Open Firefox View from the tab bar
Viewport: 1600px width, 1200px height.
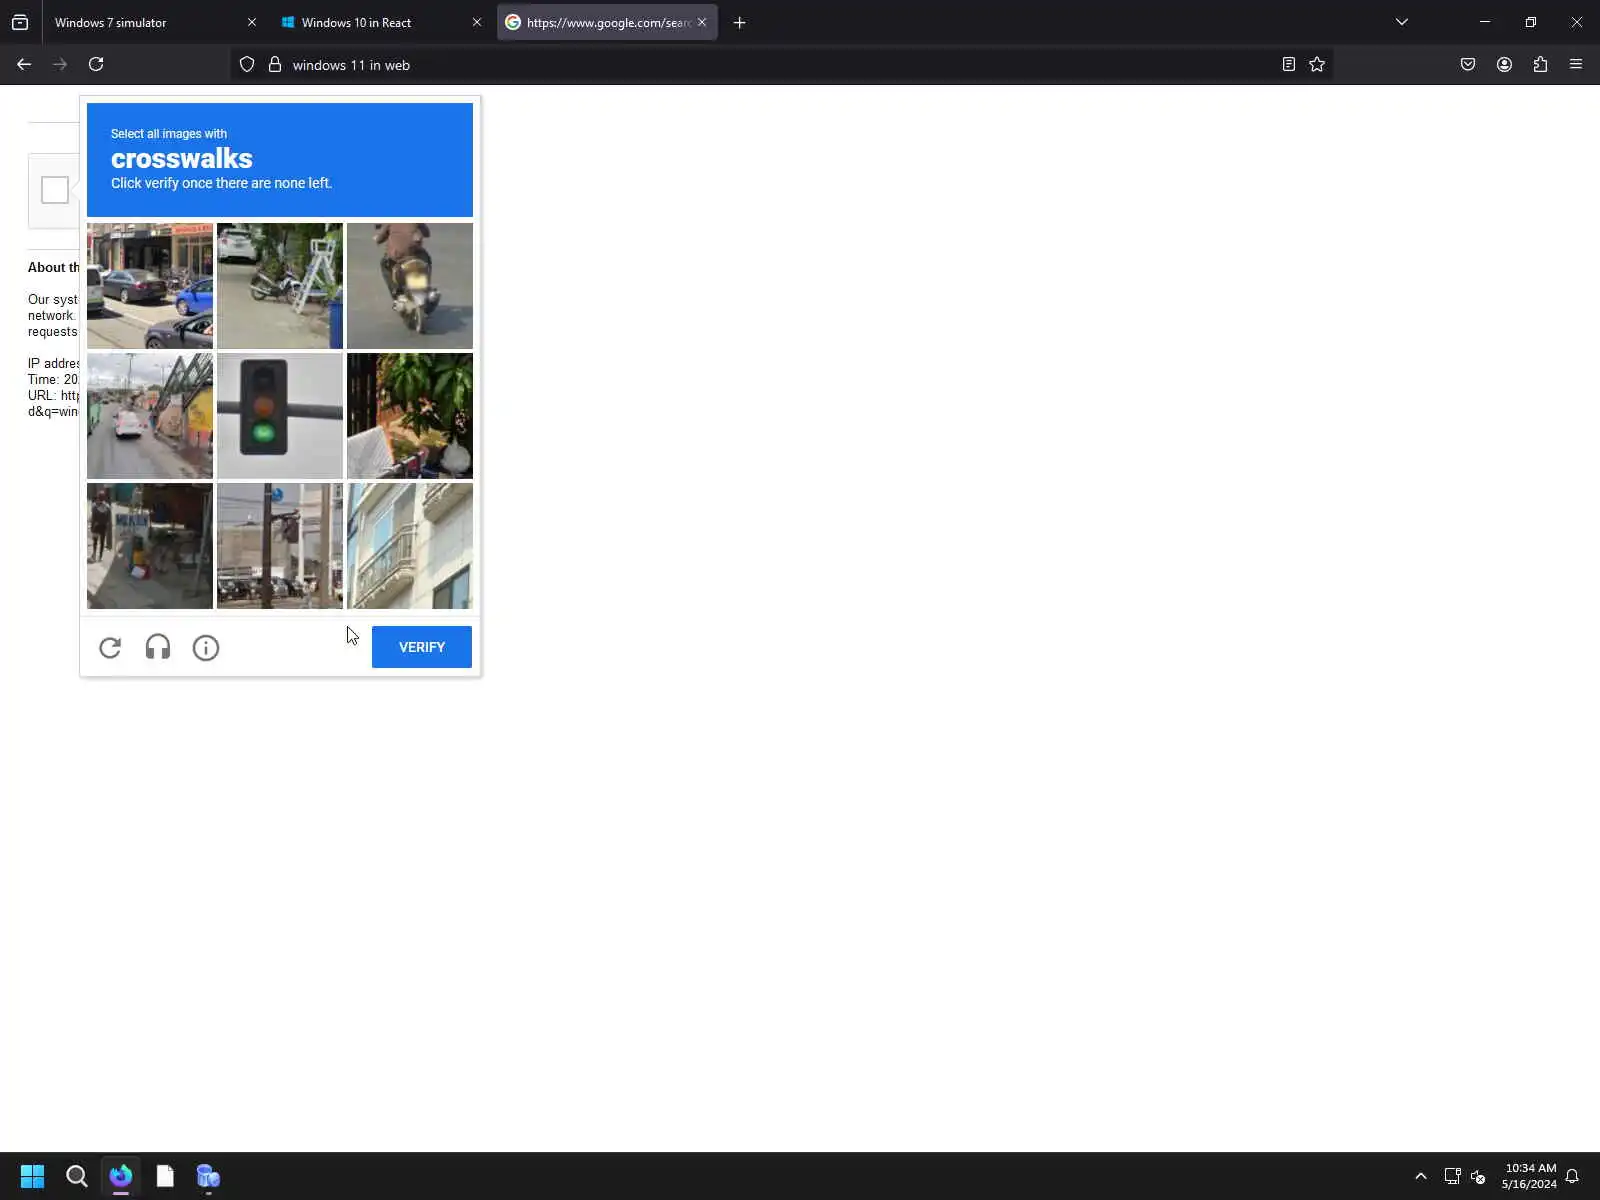[x=20, y=22]
